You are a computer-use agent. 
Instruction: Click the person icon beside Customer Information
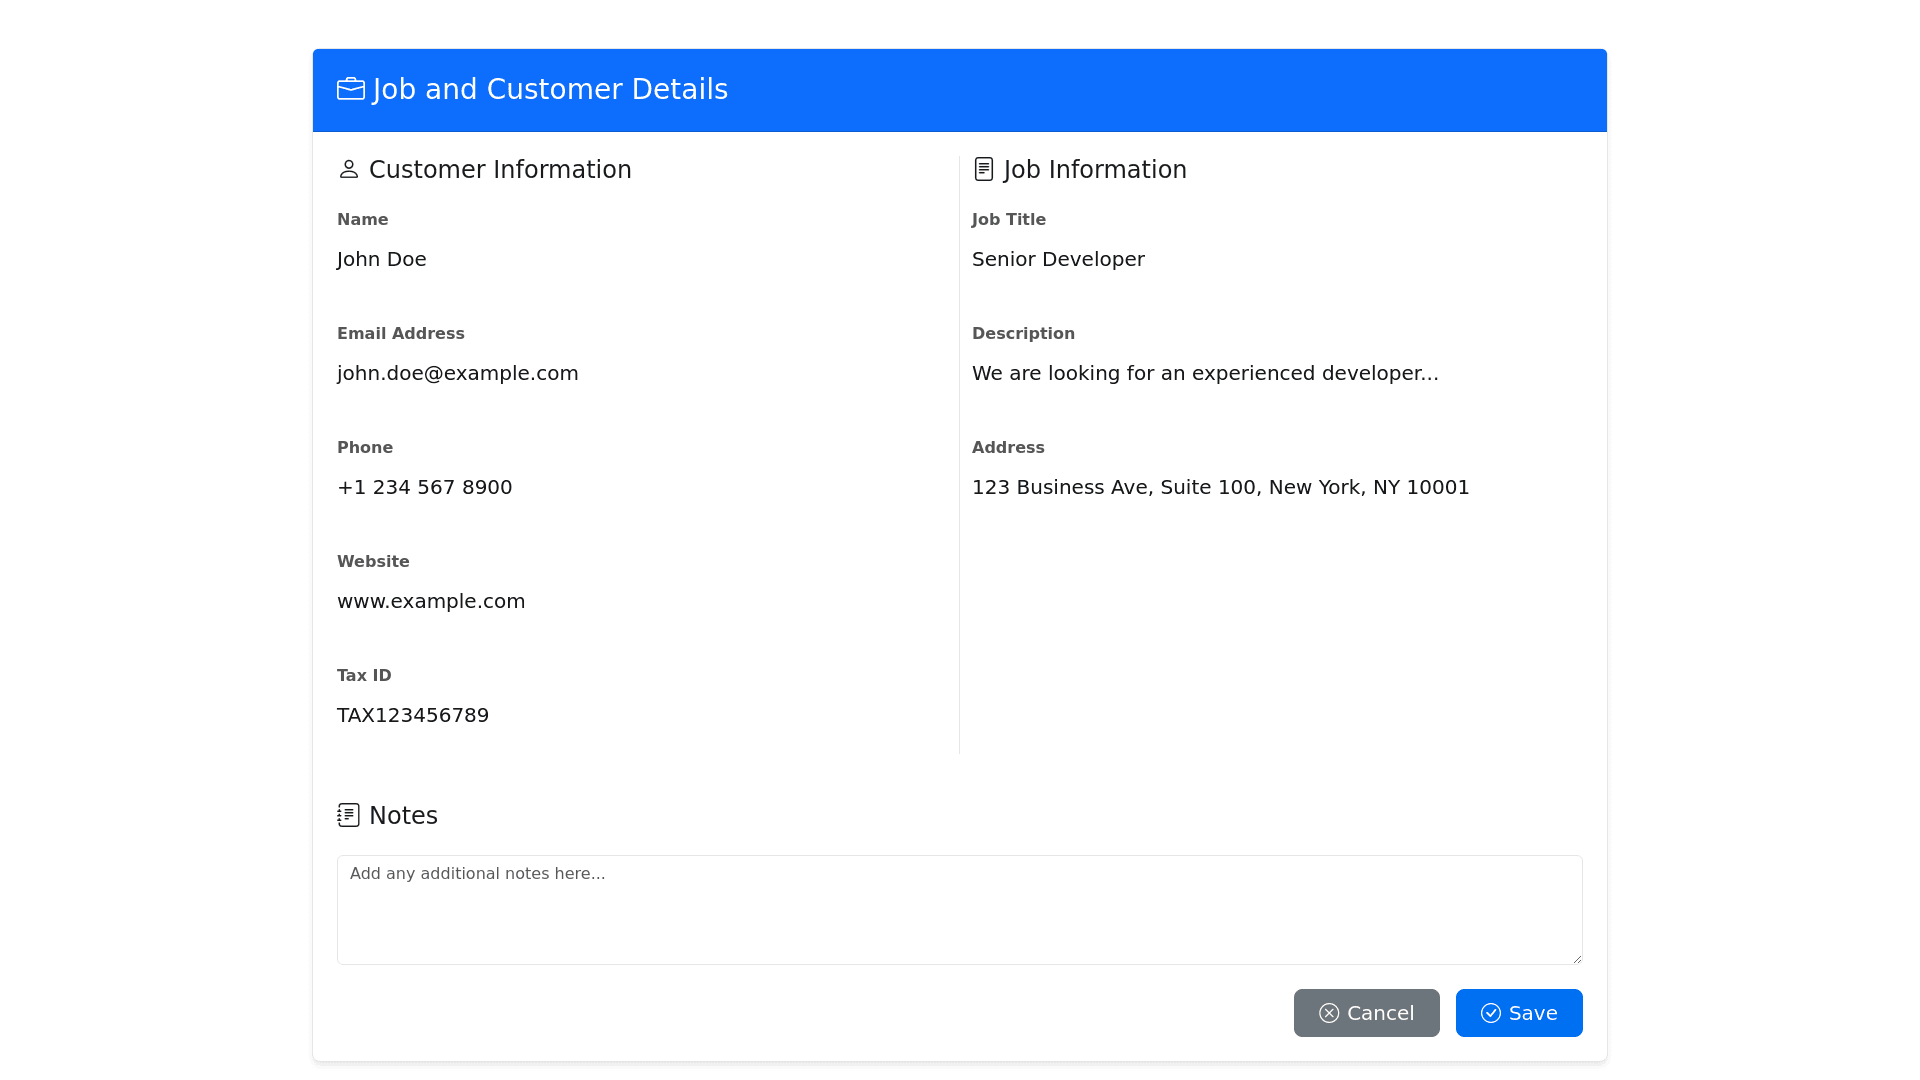tap(348, 170)
